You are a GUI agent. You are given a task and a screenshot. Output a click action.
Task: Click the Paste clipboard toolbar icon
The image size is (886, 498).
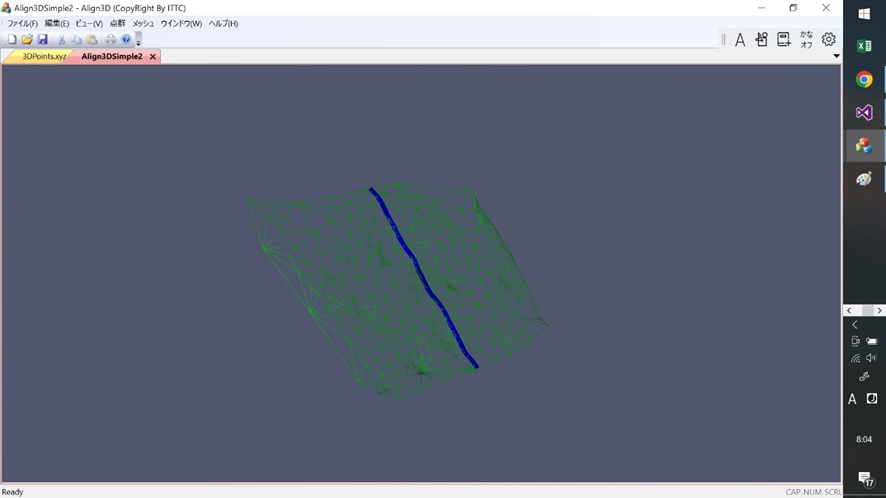(92, 40)
